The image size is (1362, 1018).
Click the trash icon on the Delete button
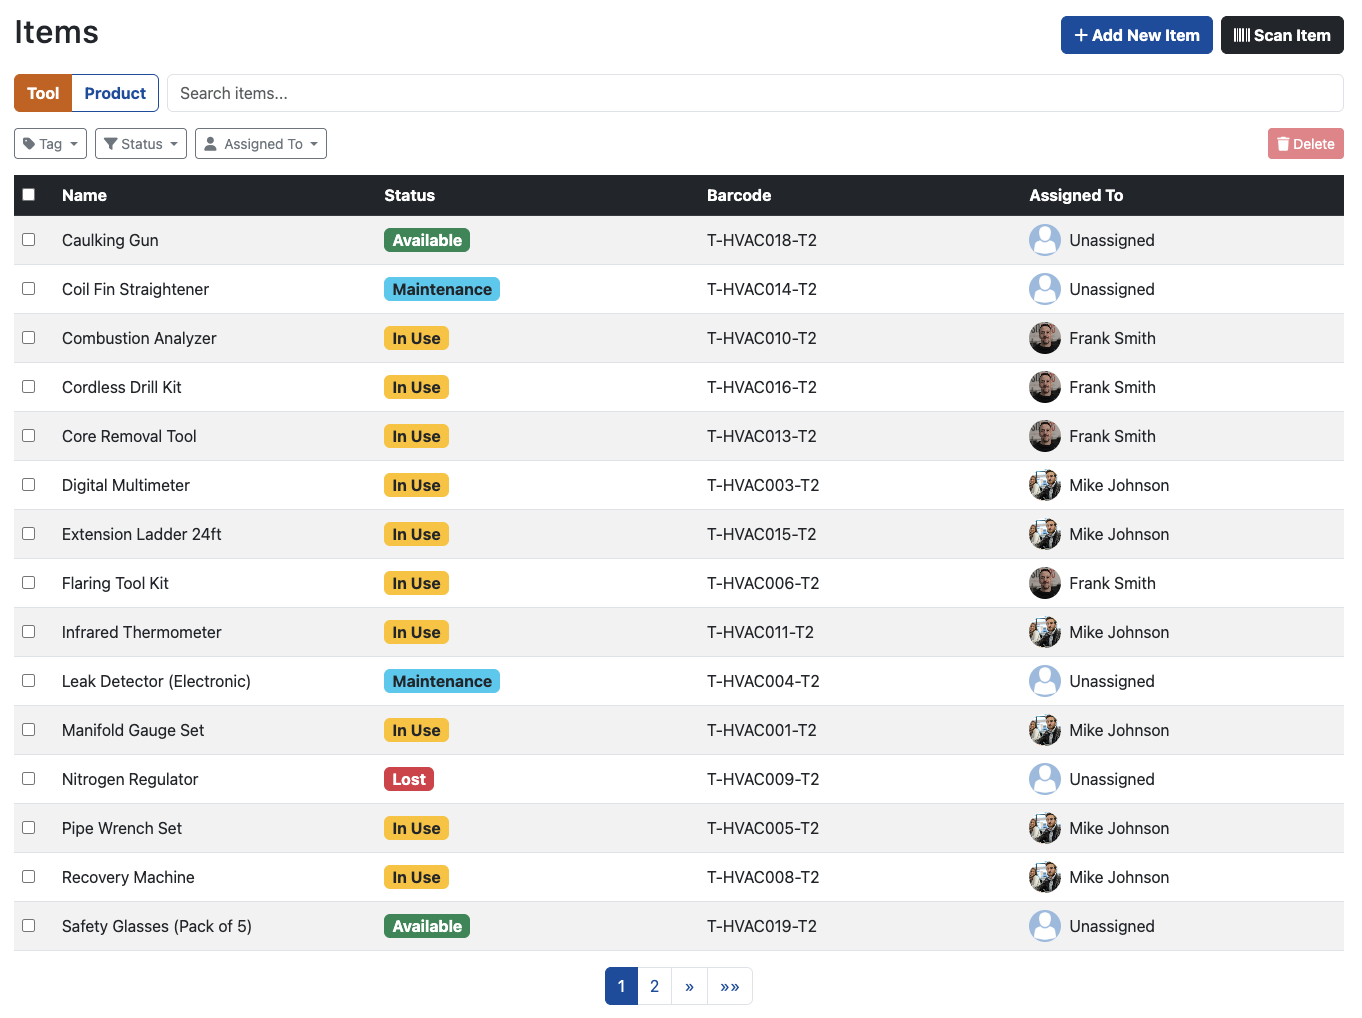1285,143
